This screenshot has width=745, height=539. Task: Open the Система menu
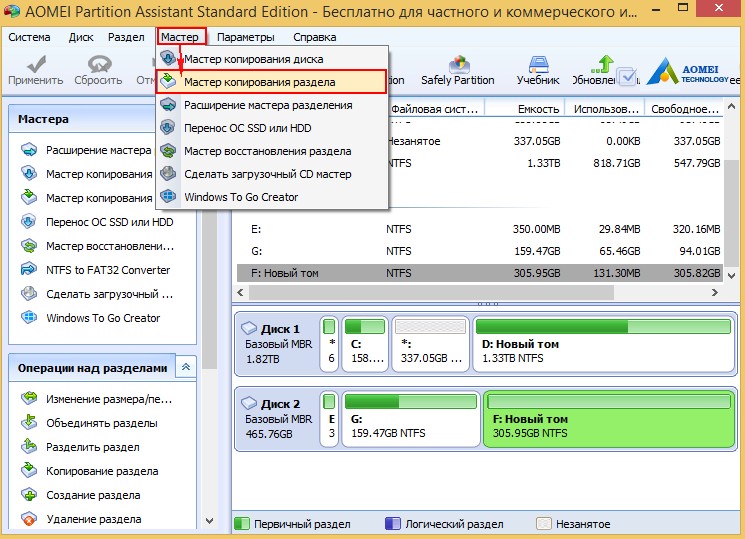pos(29,37)
